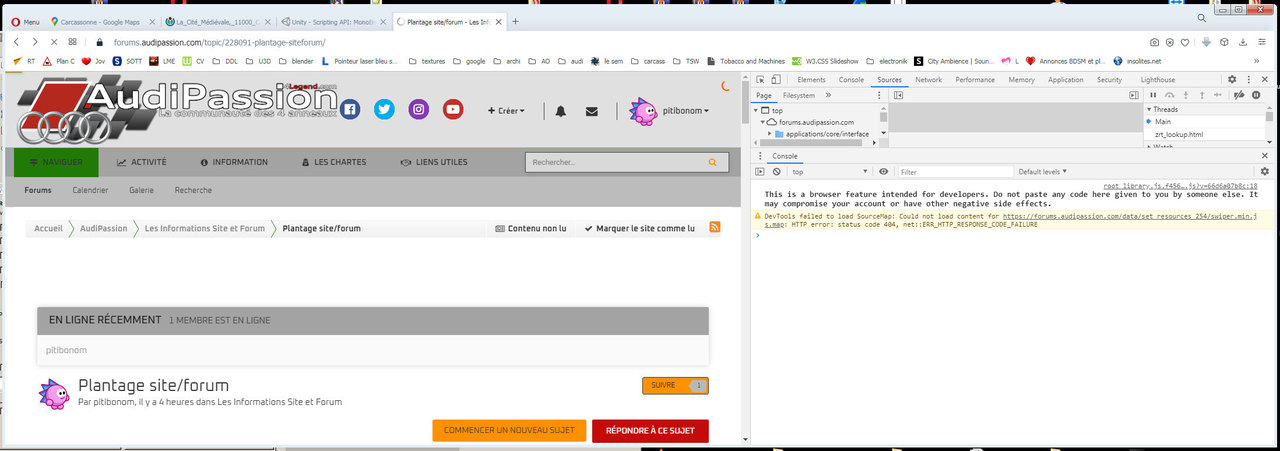Click the YouTube icon in header
Viewport: 1280px width, 451px height.
453,110
